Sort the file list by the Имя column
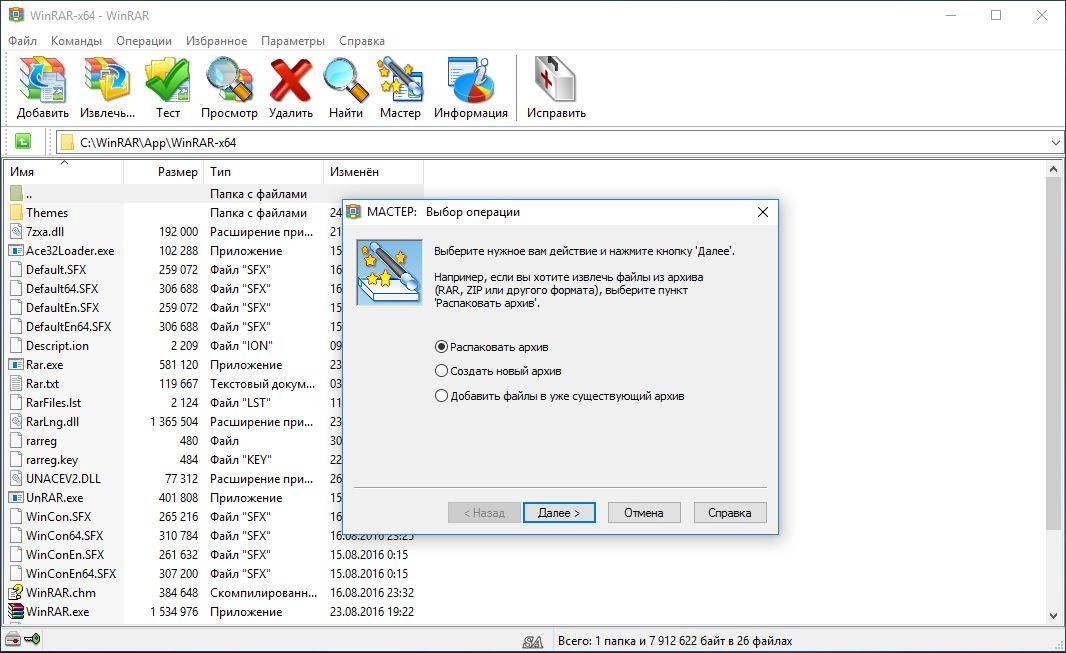This screenshot has width=1066, height=653. (x=64, y=172)
